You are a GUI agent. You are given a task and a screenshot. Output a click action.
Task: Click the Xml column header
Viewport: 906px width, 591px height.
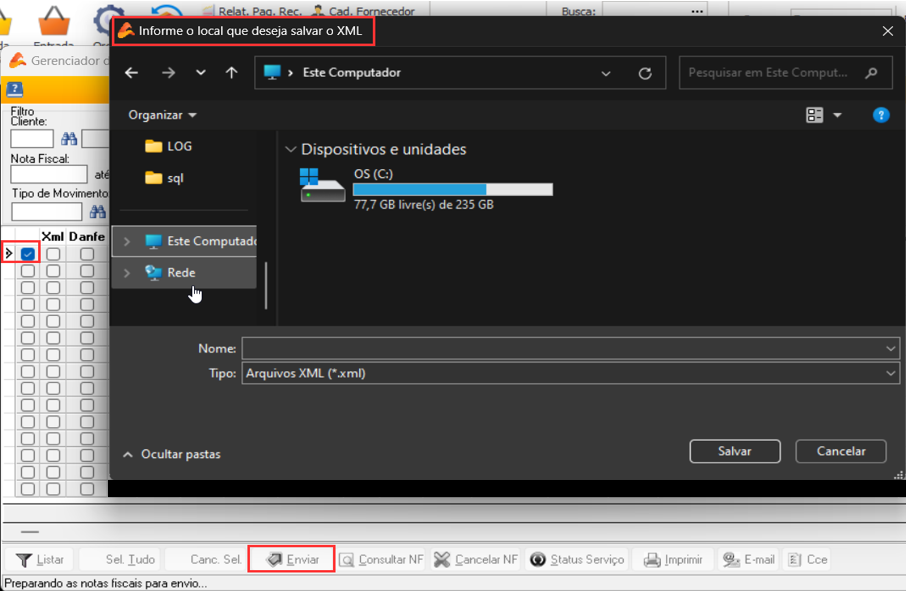[53, 236]
